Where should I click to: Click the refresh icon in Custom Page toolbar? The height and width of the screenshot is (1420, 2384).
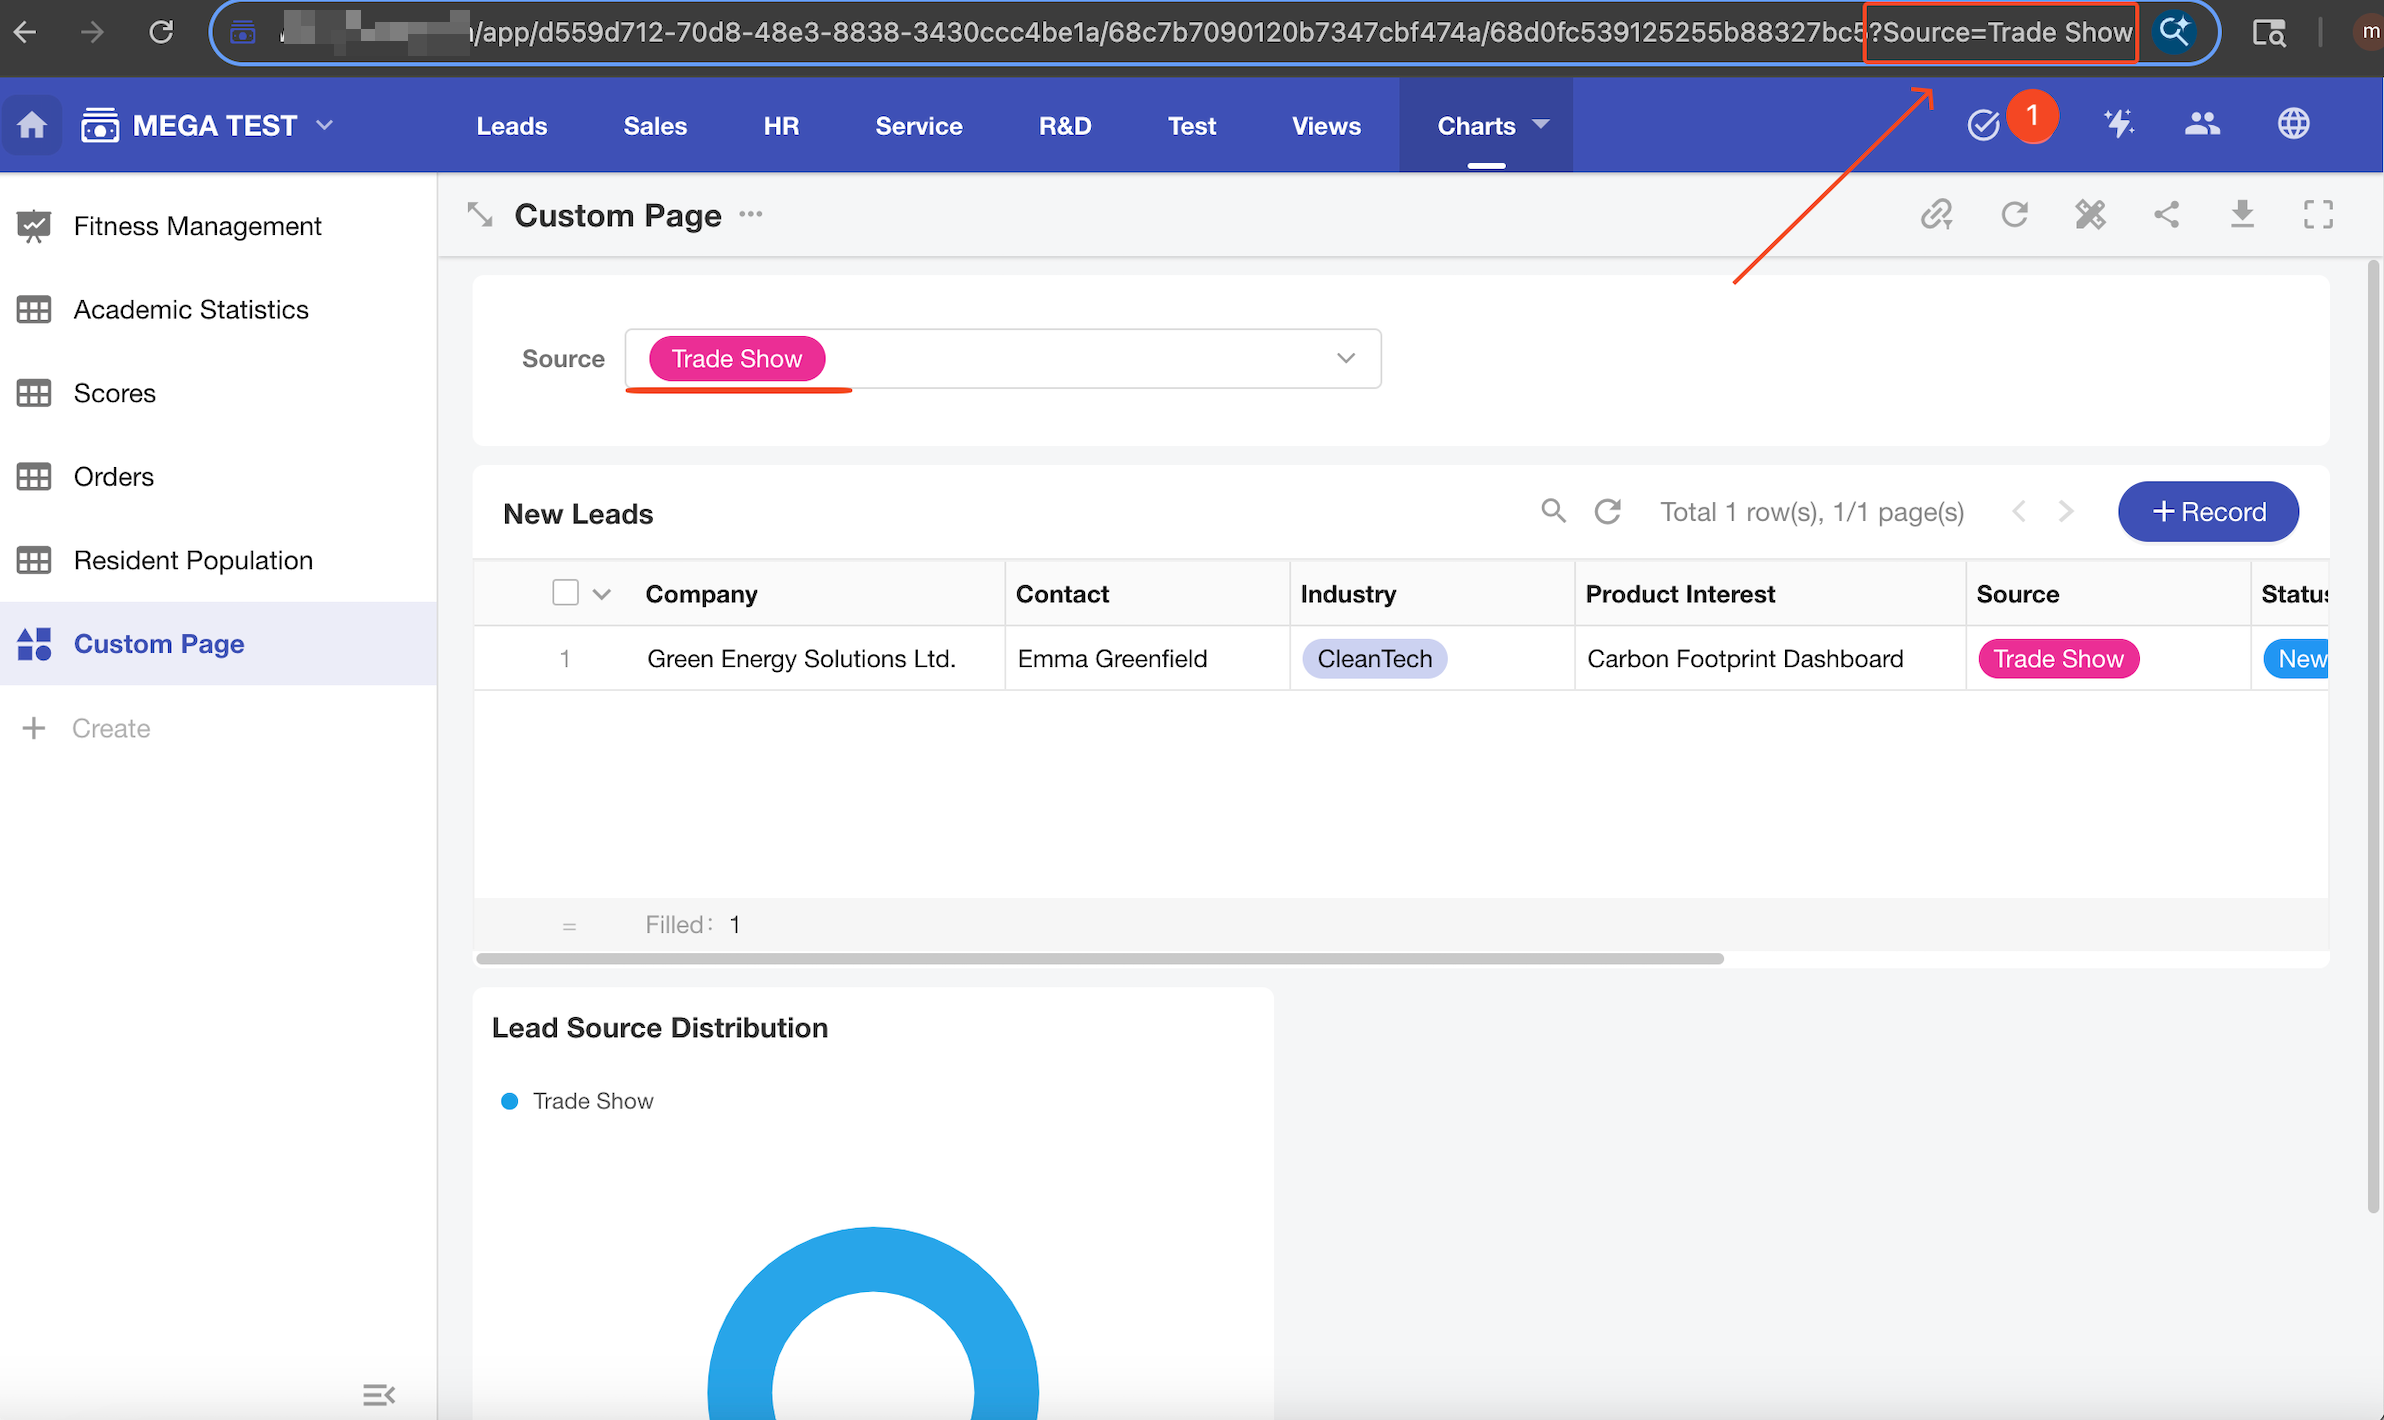(x=2014, y=214)
